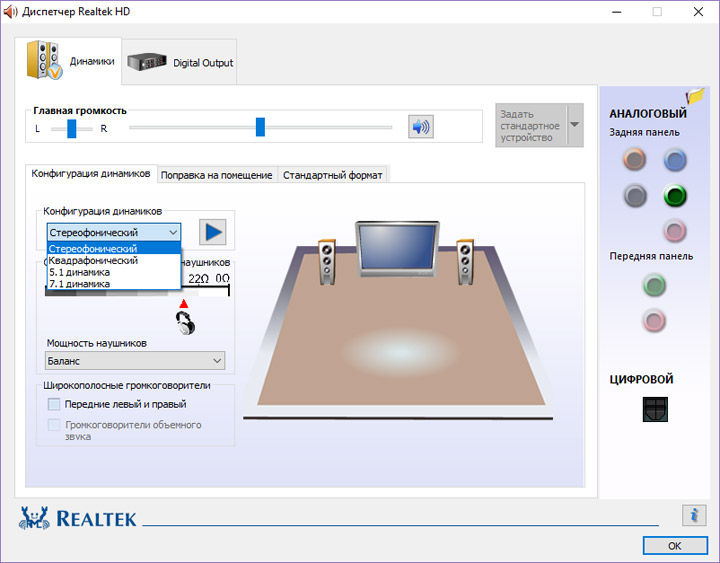Choose 7.1 динамика in the list
Image resolution: width=720 pixels, height=563 pixels.
click(114, 284)
